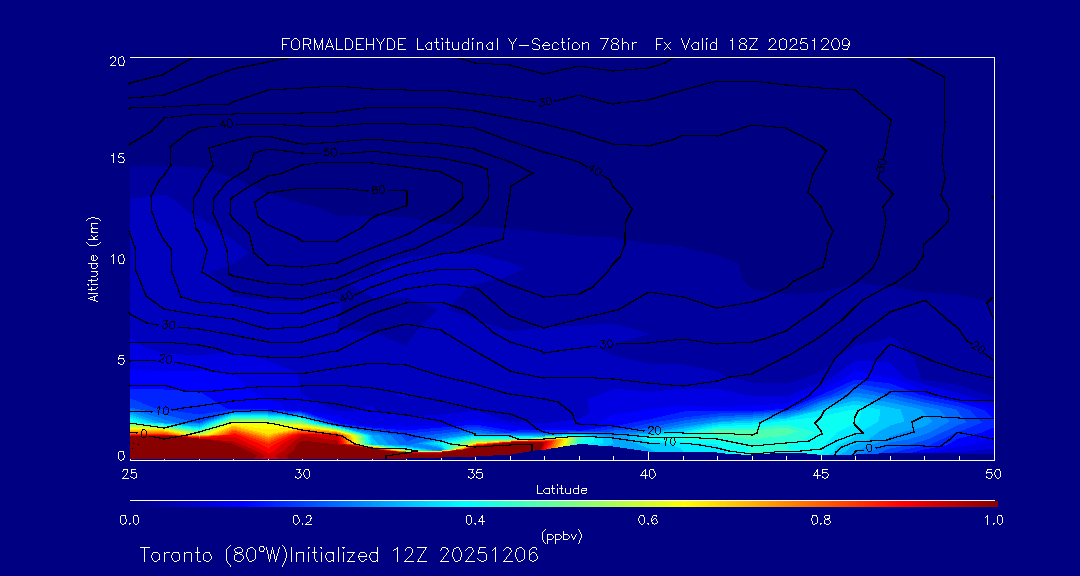1080x576 pixels.
Task: Click the altitude axis tick label 5
Action: (121, 360)
